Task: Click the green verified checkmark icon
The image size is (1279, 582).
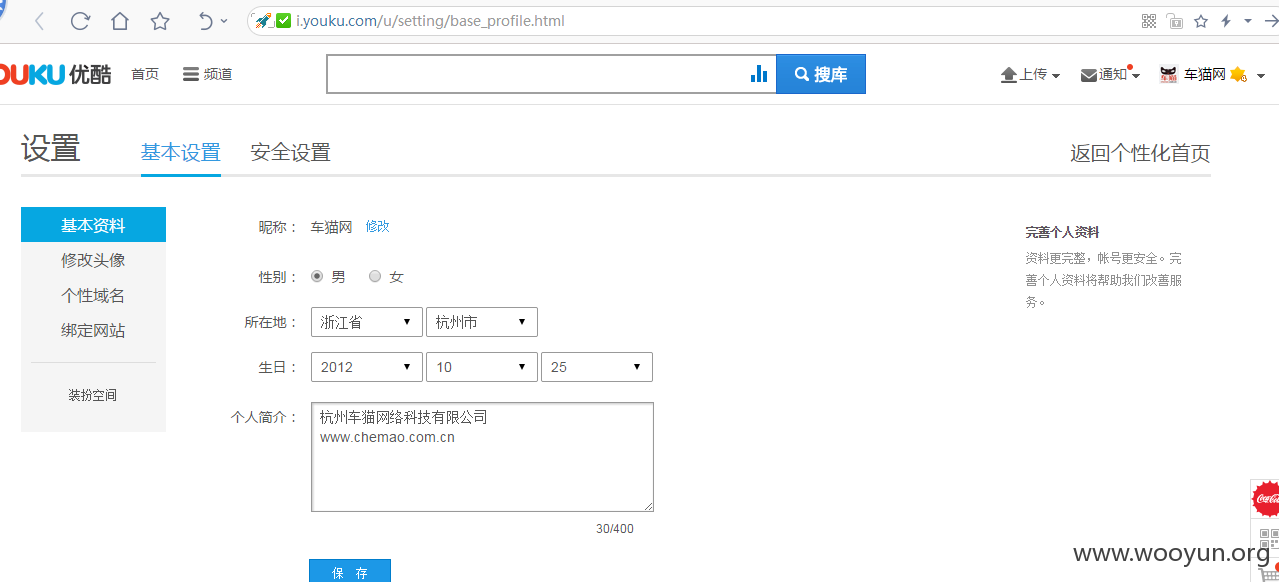Action: 284,20
